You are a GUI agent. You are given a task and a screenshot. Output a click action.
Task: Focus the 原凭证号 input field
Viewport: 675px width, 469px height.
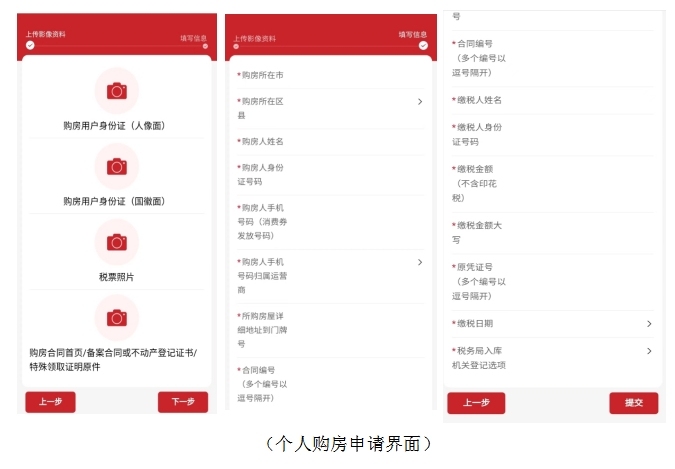tap(552, 281)
